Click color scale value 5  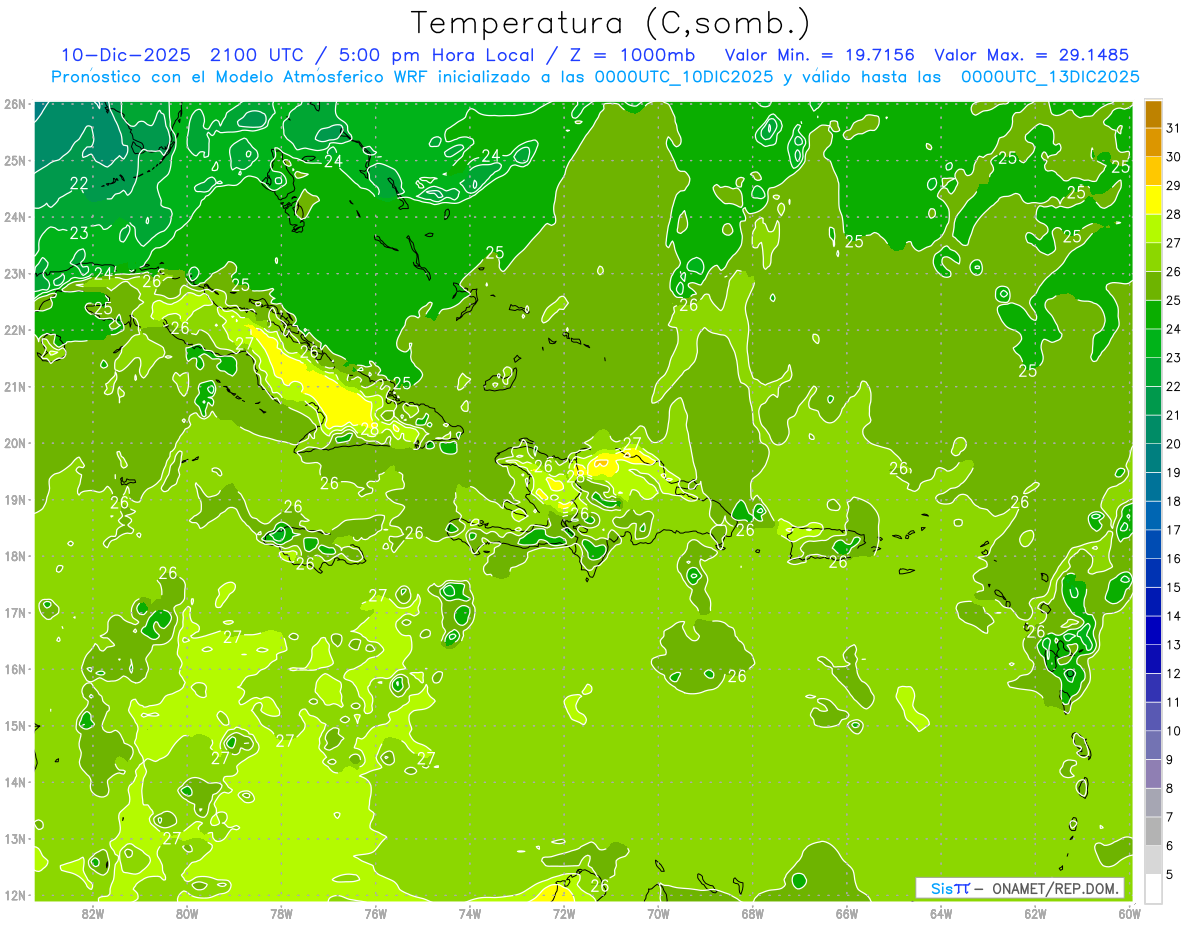[x=1170, y=875]
